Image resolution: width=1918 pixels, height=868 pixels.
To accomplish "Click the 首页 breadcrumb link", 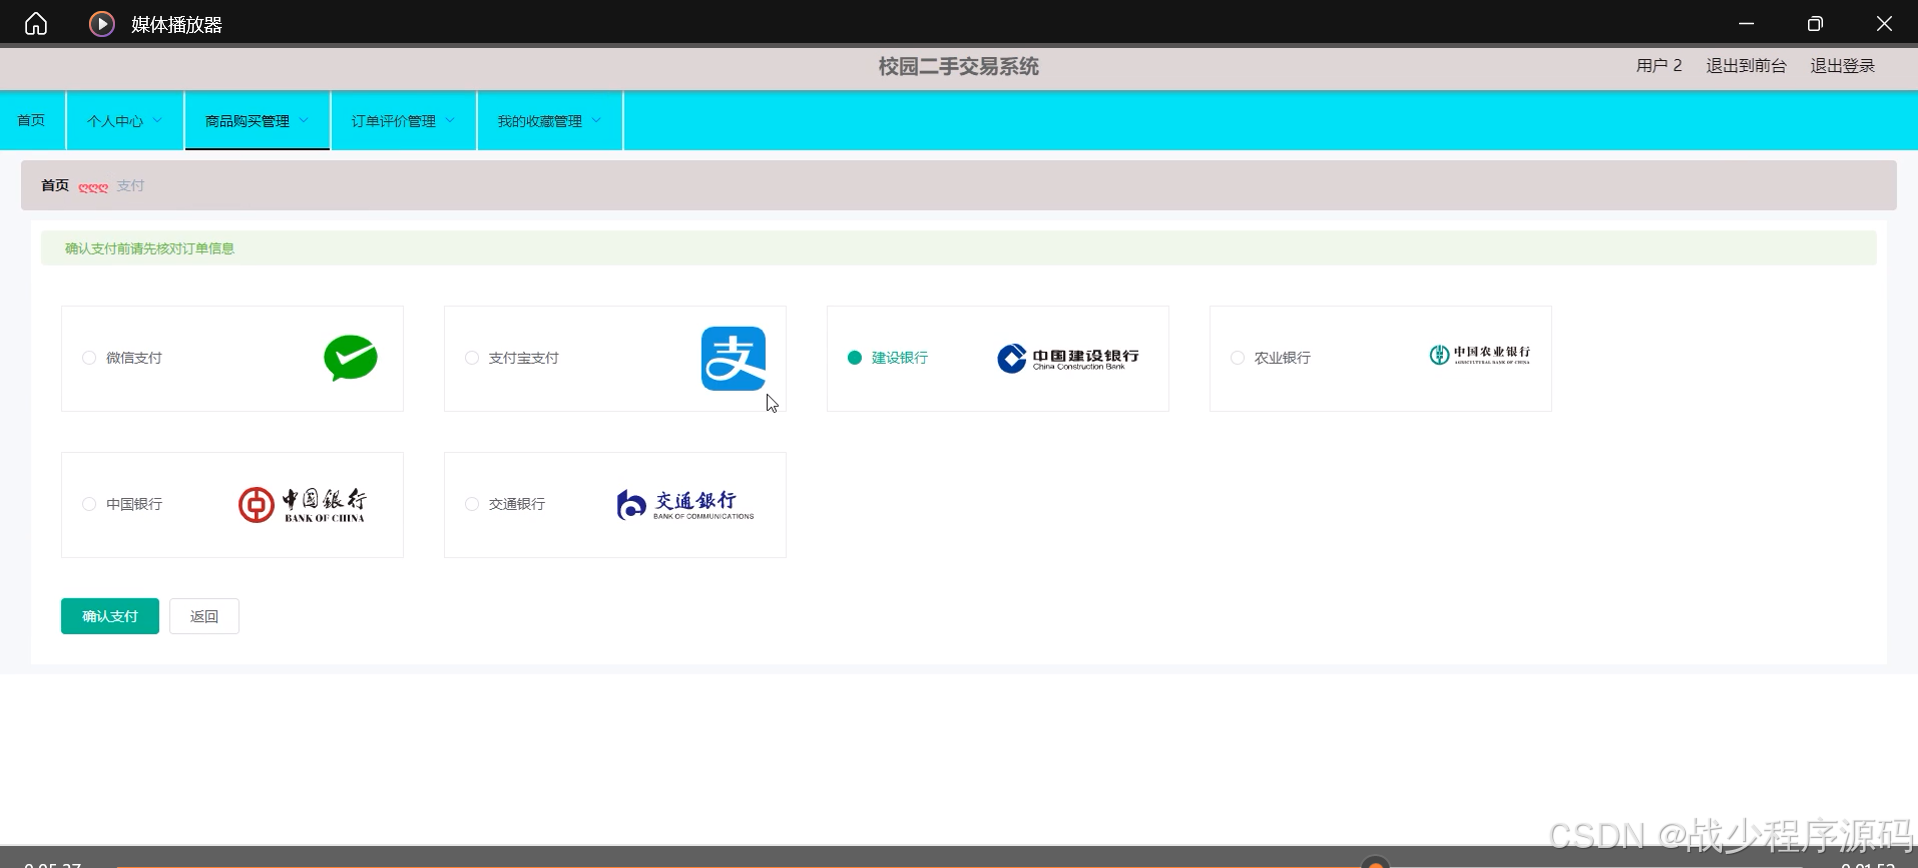I will [x=55, y=186].
